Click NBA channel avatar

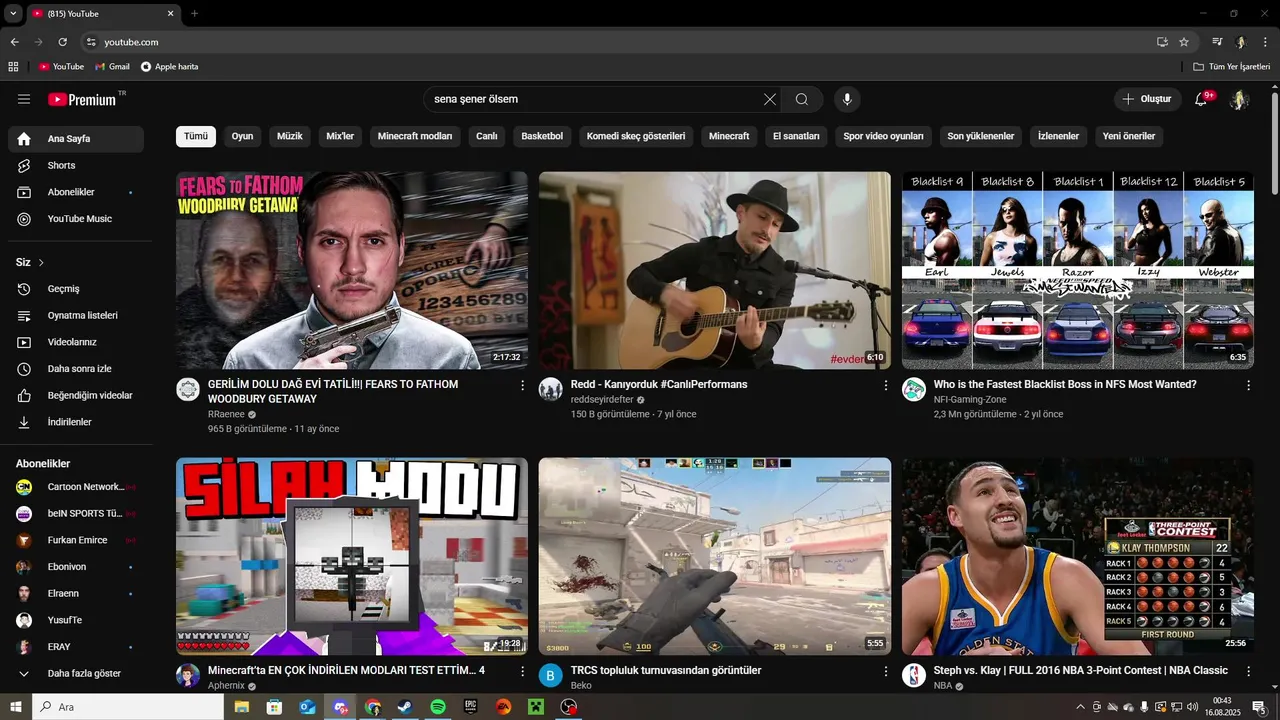click(914, 675)
